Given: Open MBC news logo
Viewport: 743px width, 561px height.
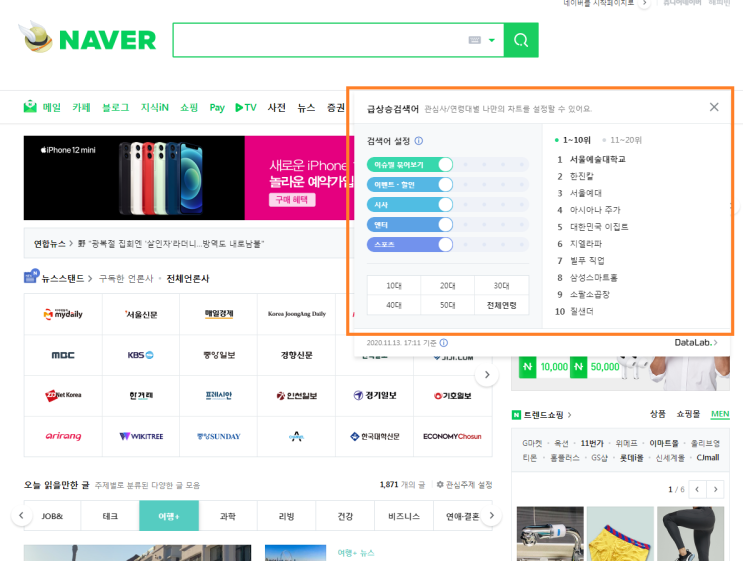Looking at the screenshot, I should [63, 355].
